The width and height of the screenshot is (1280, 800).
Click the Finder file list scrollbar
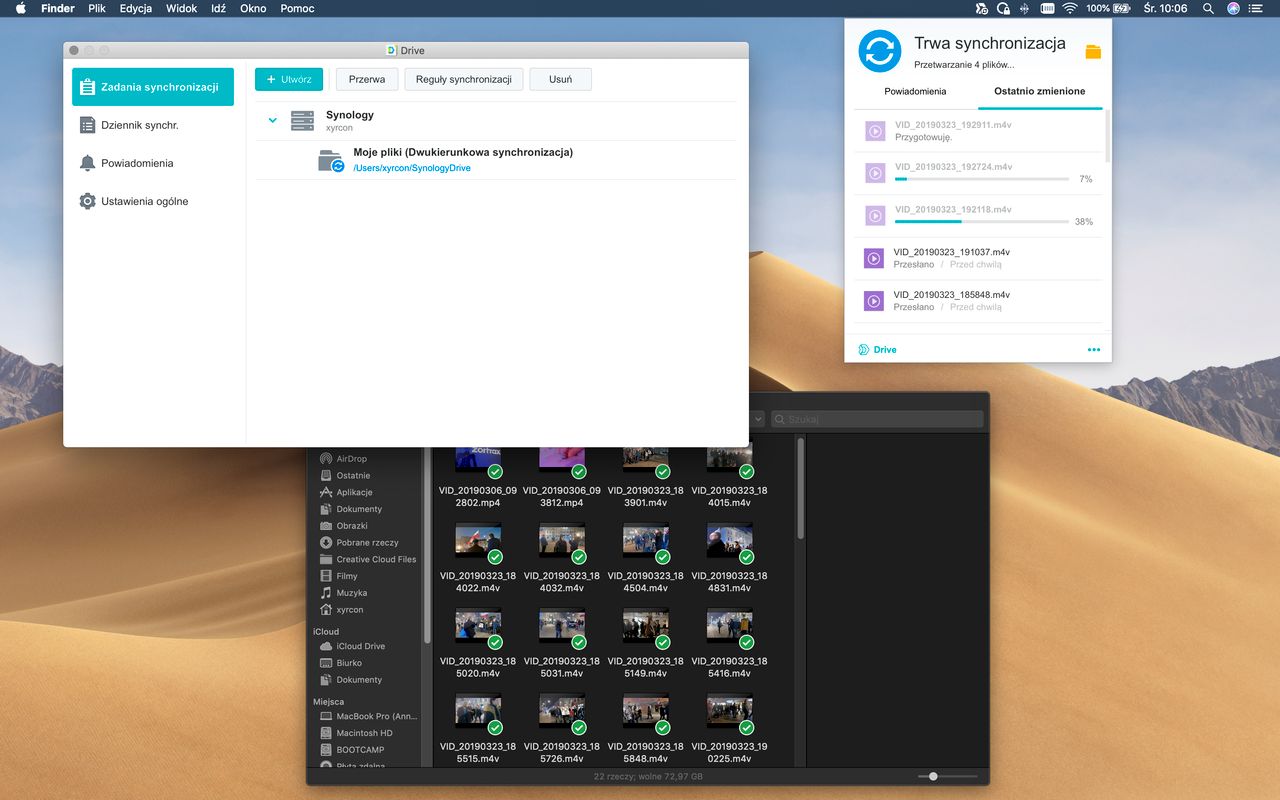pos(800,488)
